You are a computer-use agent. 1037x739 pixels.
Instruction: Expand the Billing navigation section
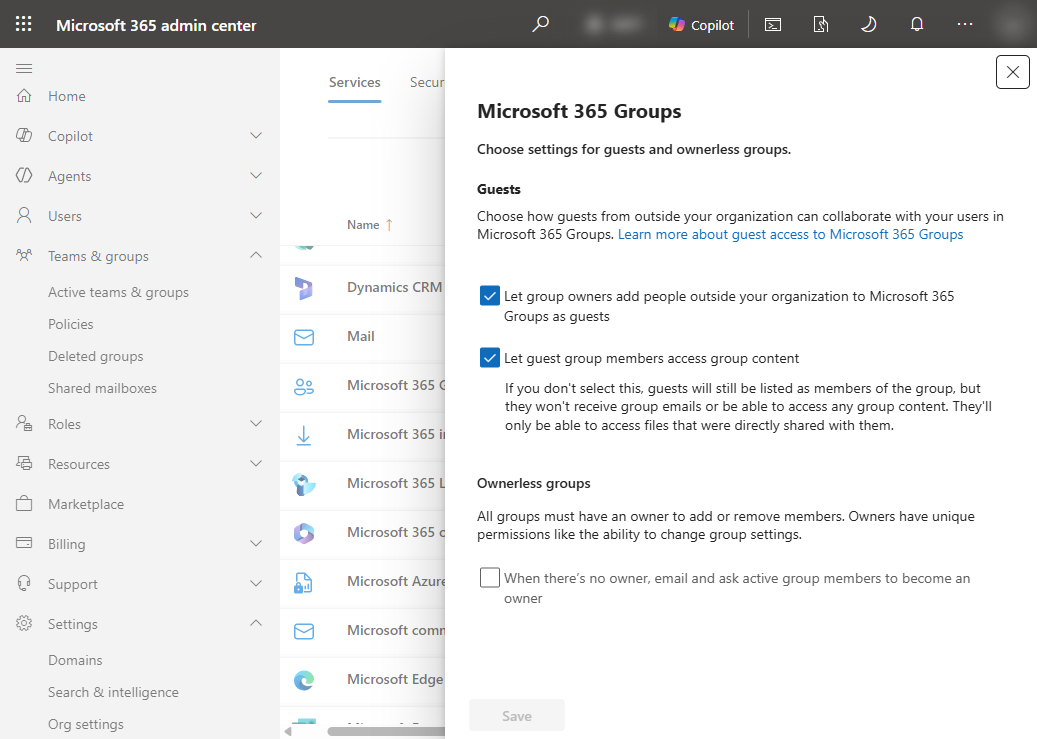(x=256, y=543)
